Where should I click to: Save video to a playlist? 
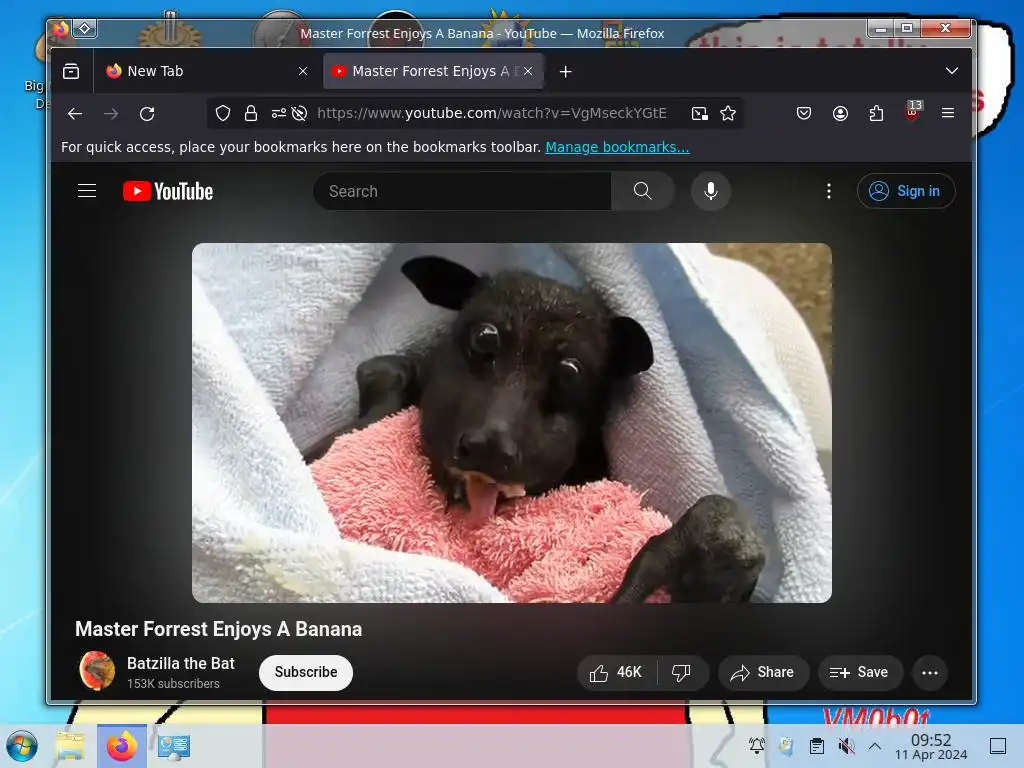(860, 673)
